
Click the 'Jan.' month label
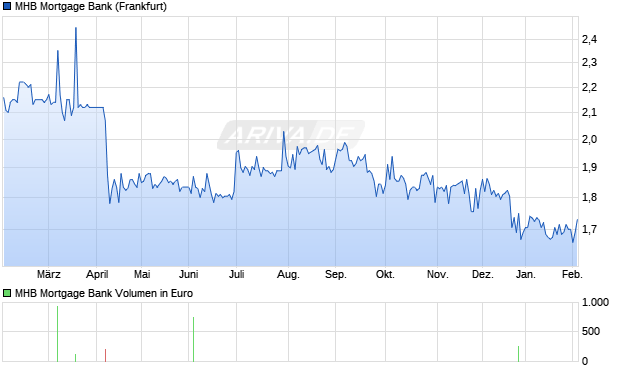tap(525, 274)
